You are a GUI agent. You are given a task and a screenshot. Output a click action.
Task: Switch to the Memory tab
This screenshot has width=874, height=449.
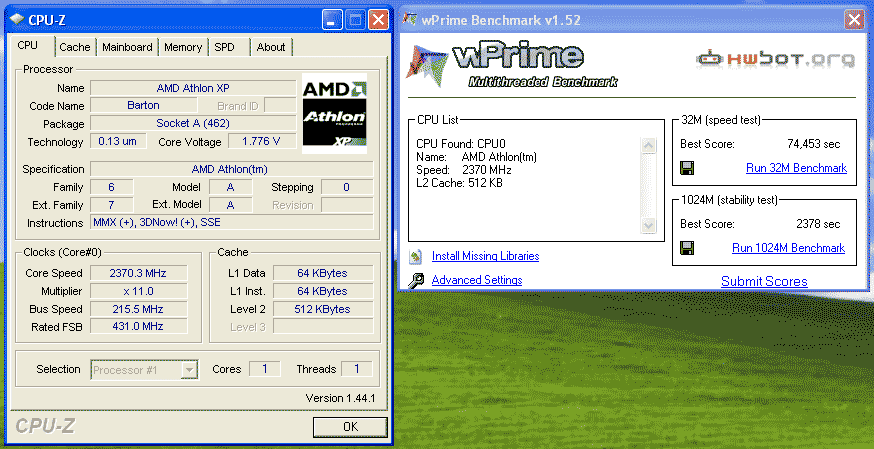coord(183,47)
